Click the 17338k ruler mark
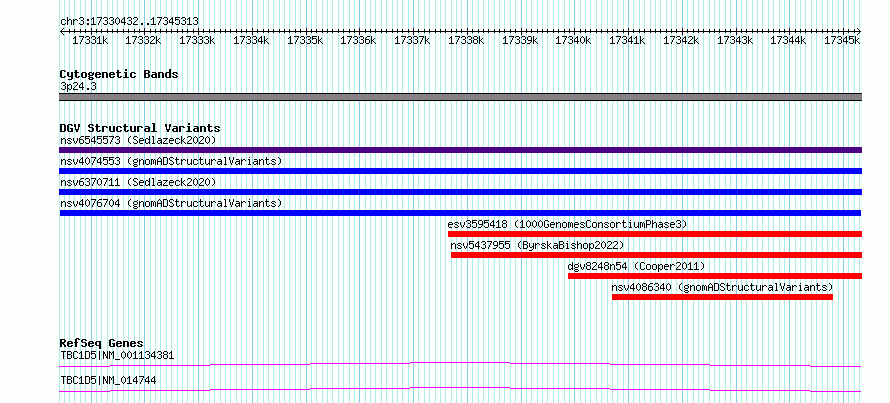 point(466,40)
